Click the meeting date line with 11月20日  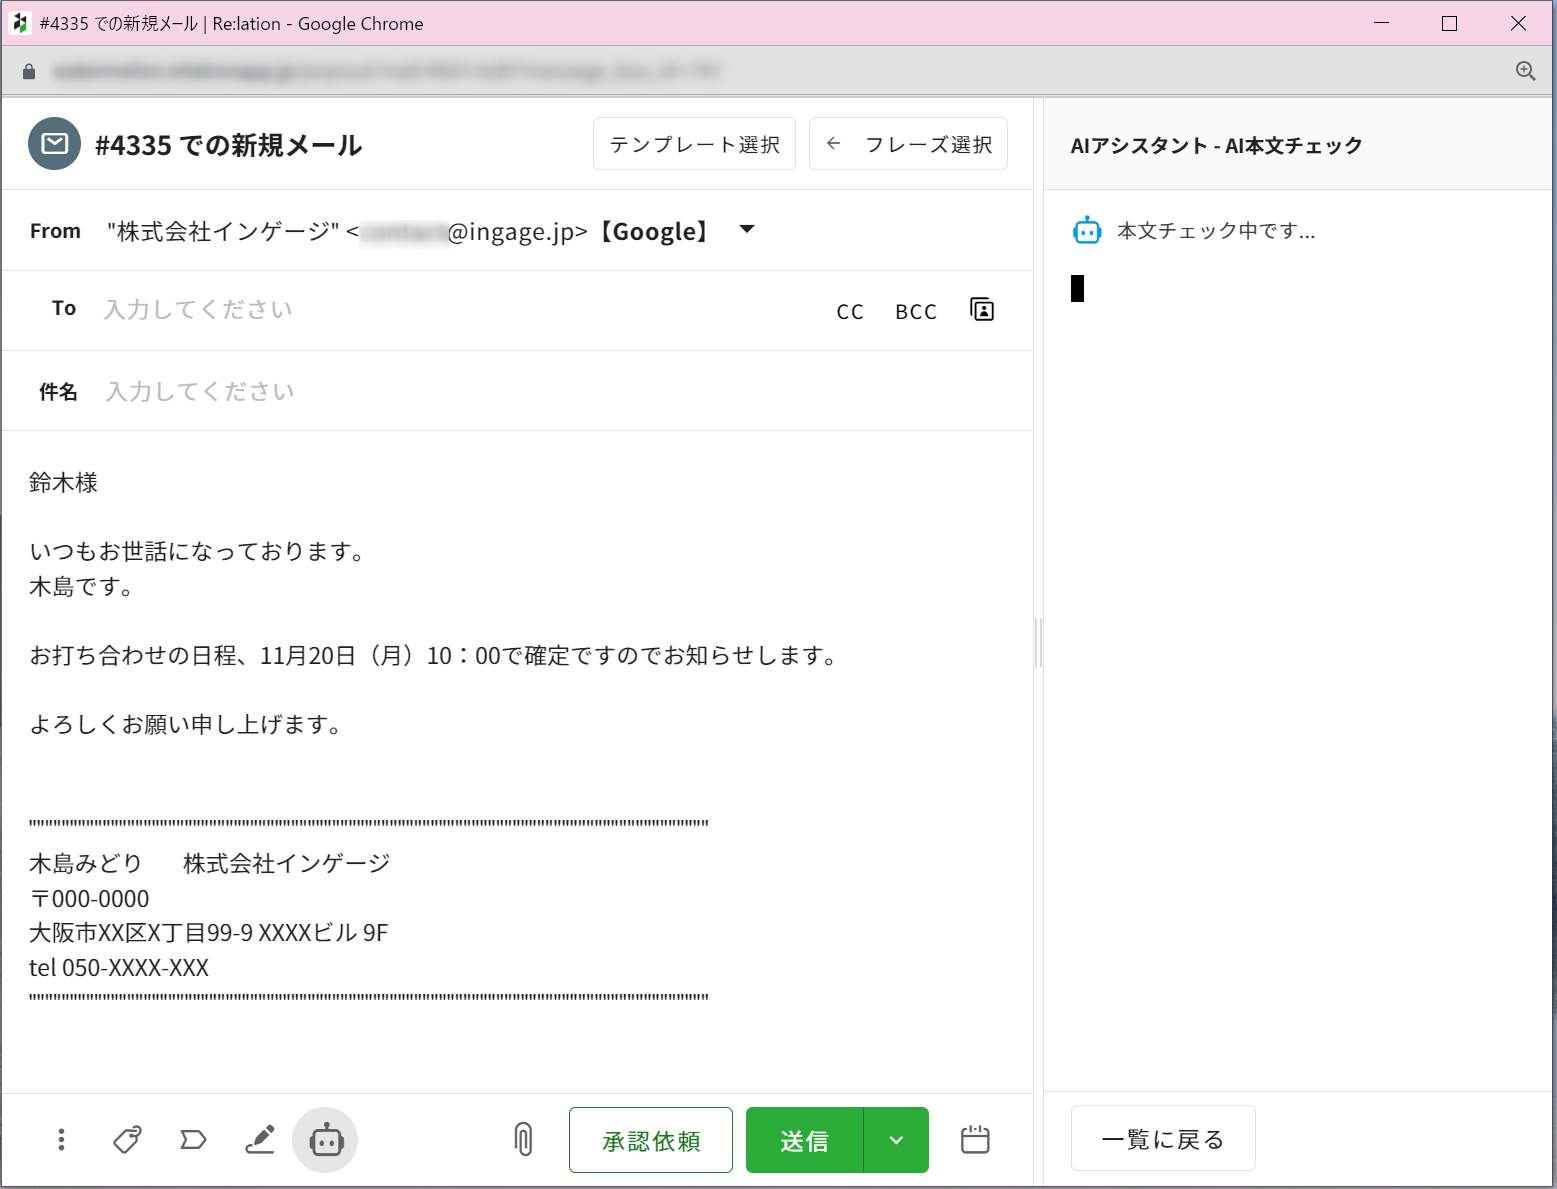click(434, 656)
